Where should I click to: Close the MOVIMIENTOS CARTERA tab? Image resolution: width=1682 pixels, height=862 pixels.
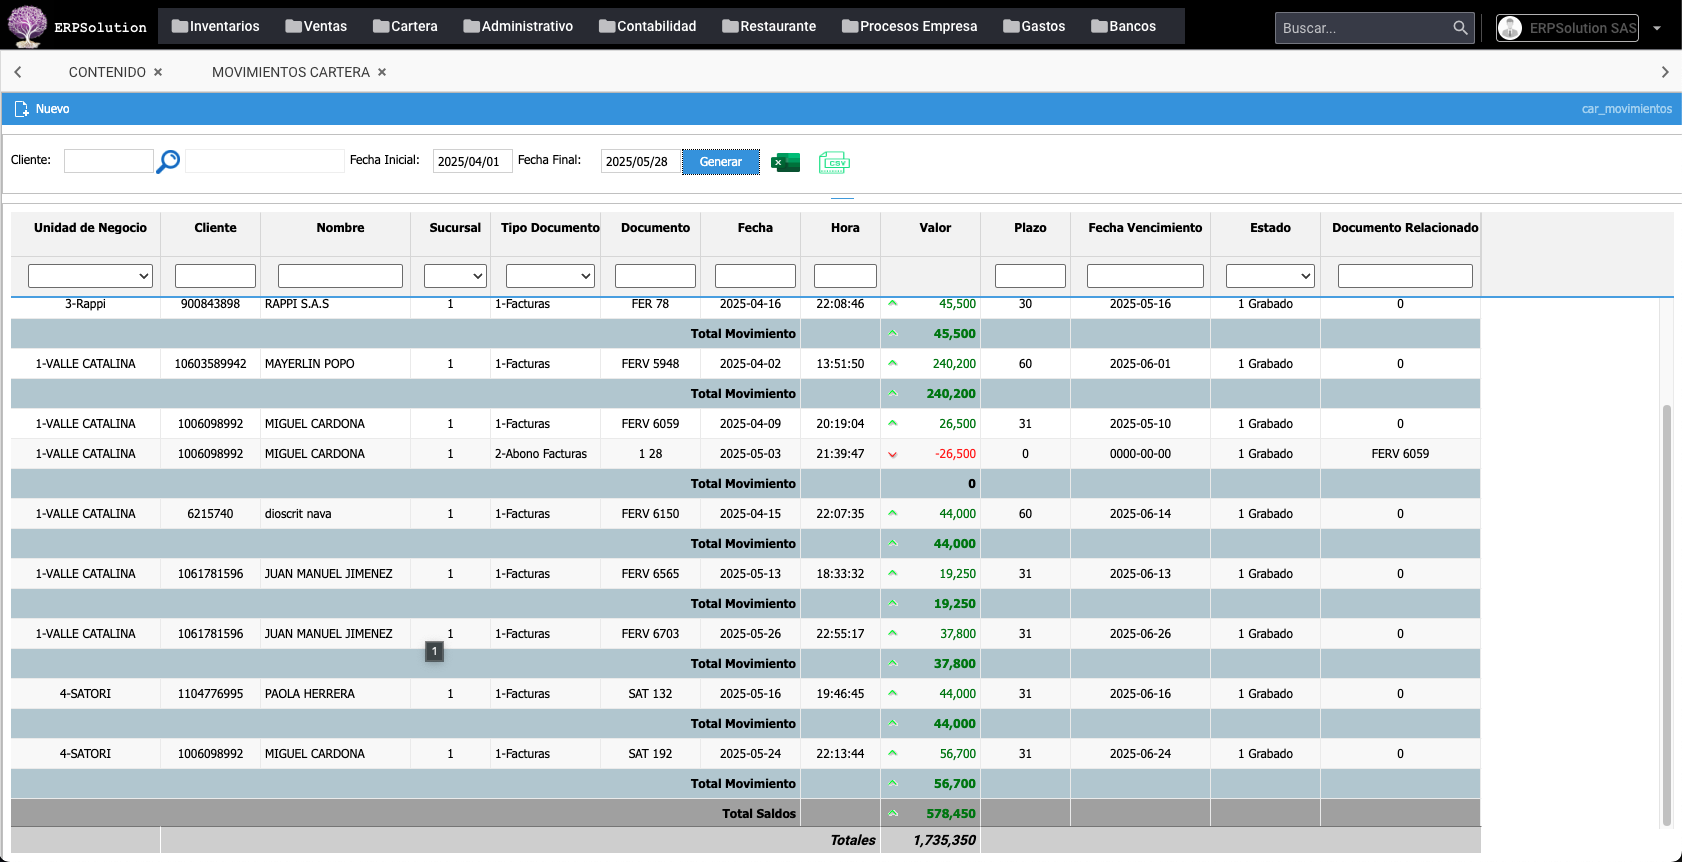click(382, 72)
